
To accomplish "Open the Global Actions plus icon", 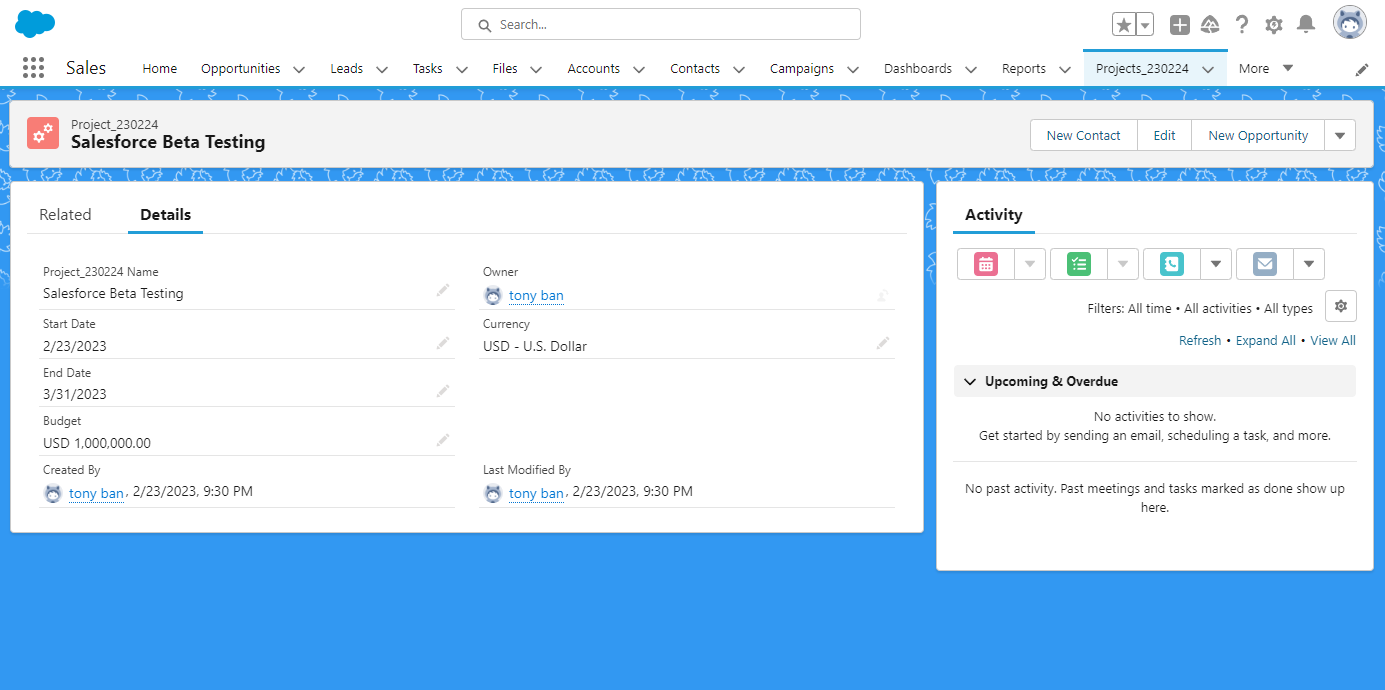I will click(1180, 25).
